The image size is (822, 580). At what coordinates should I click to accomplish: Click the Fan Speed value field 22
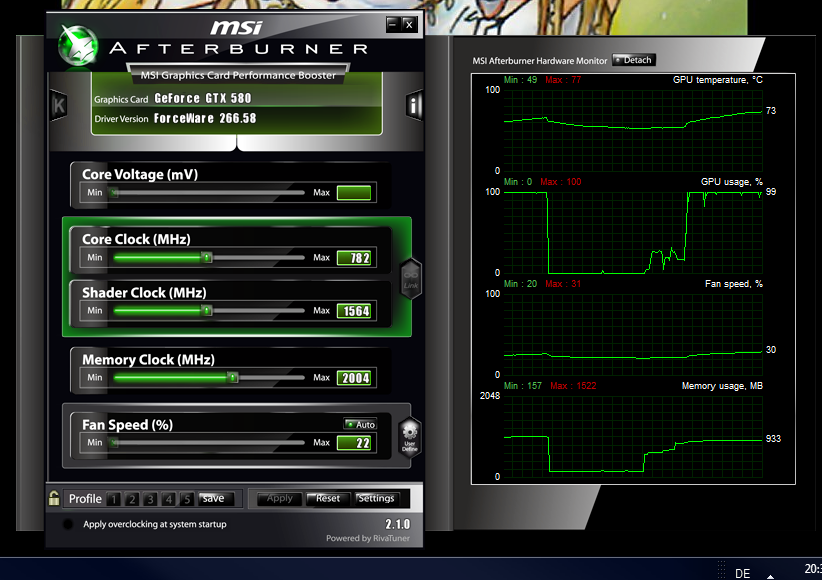(x=354, y=443)
